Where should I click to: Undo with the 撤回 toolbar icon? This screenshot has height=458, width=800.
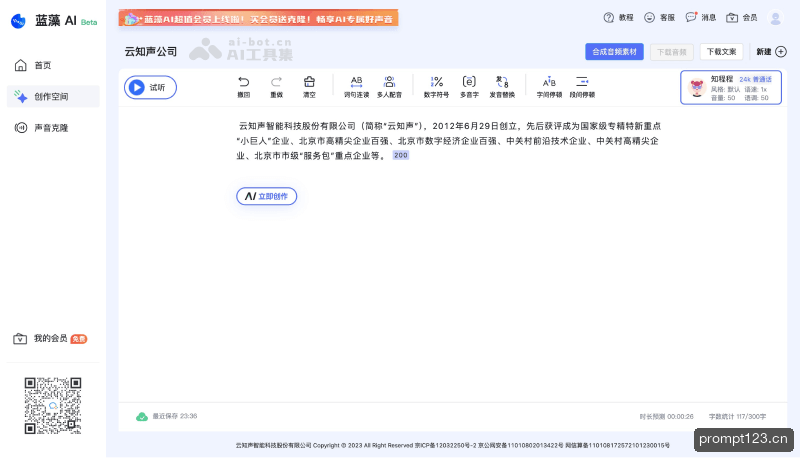[x=244, y=87]
